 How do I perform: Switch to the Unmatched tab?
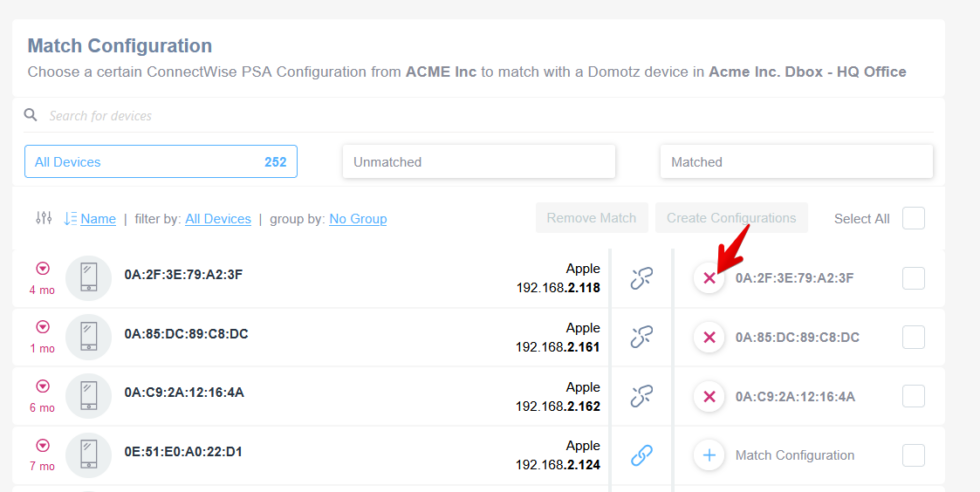(479, 162)
